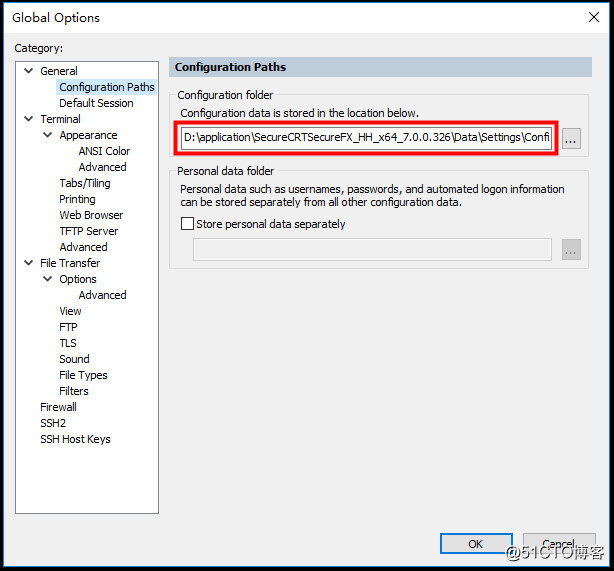Viewport: 614px width, 571px height.
Task: Click the configuration folder path field
Action: click(x=366, y=138)
